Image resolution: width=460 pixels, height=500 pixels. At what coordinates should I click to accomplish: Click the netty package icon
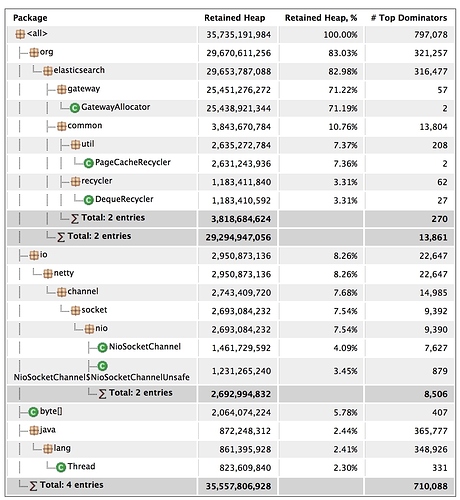(x=48, y=274)
